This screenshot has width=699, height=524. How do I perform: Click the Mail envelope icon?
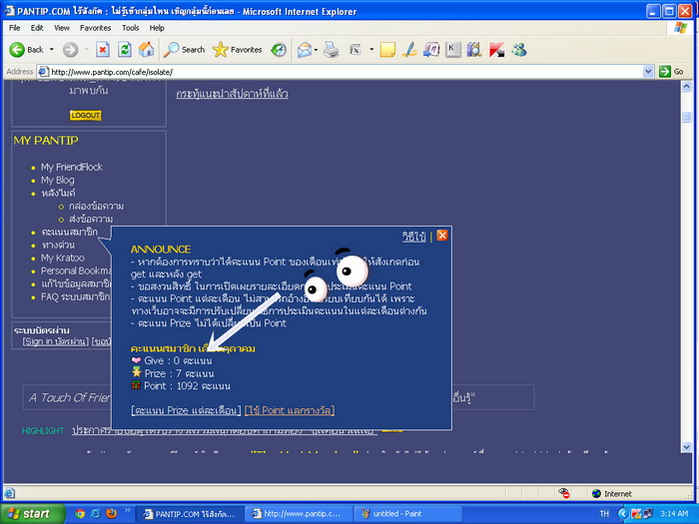pyautogui.click(x=304, y=50)
